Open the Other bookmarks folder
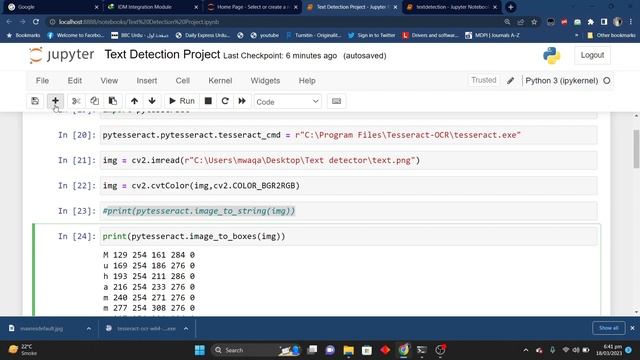640x360 pixels. (611, 35)
